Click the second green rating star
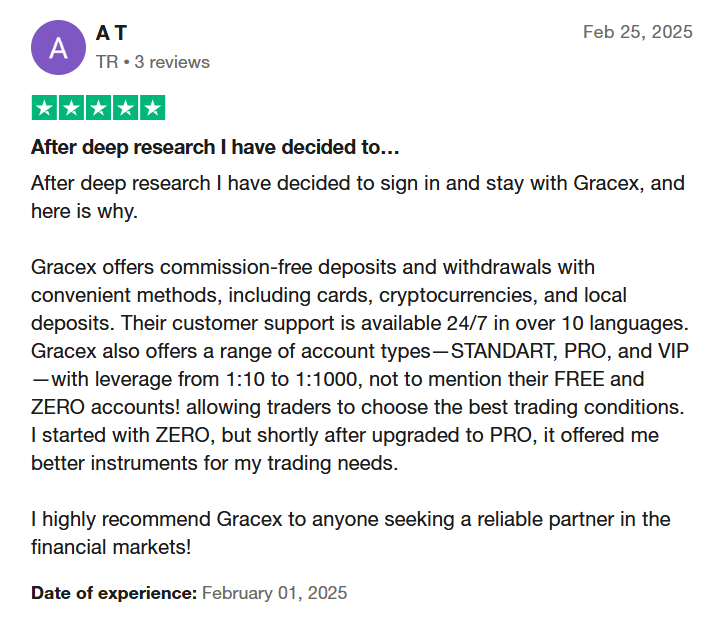Viewport: 727px width, 617px height. tap(71, 108)
